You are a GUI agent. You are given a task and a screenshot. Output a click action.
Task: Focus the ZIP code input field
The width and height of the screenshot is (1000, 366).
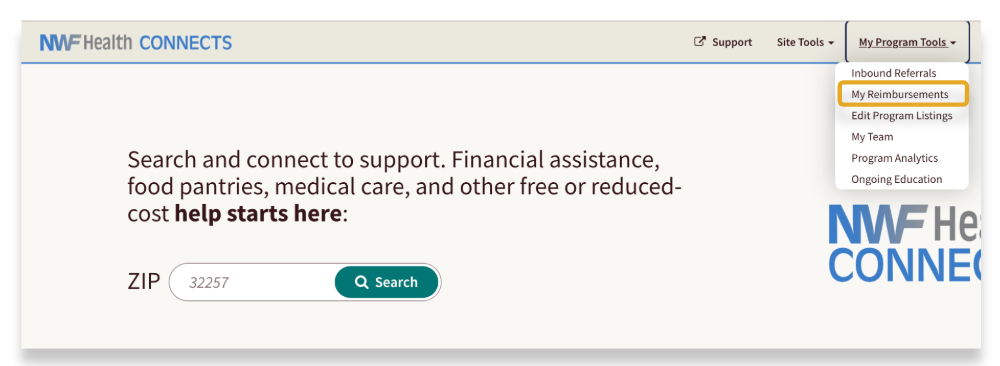(x=253, y=282)
